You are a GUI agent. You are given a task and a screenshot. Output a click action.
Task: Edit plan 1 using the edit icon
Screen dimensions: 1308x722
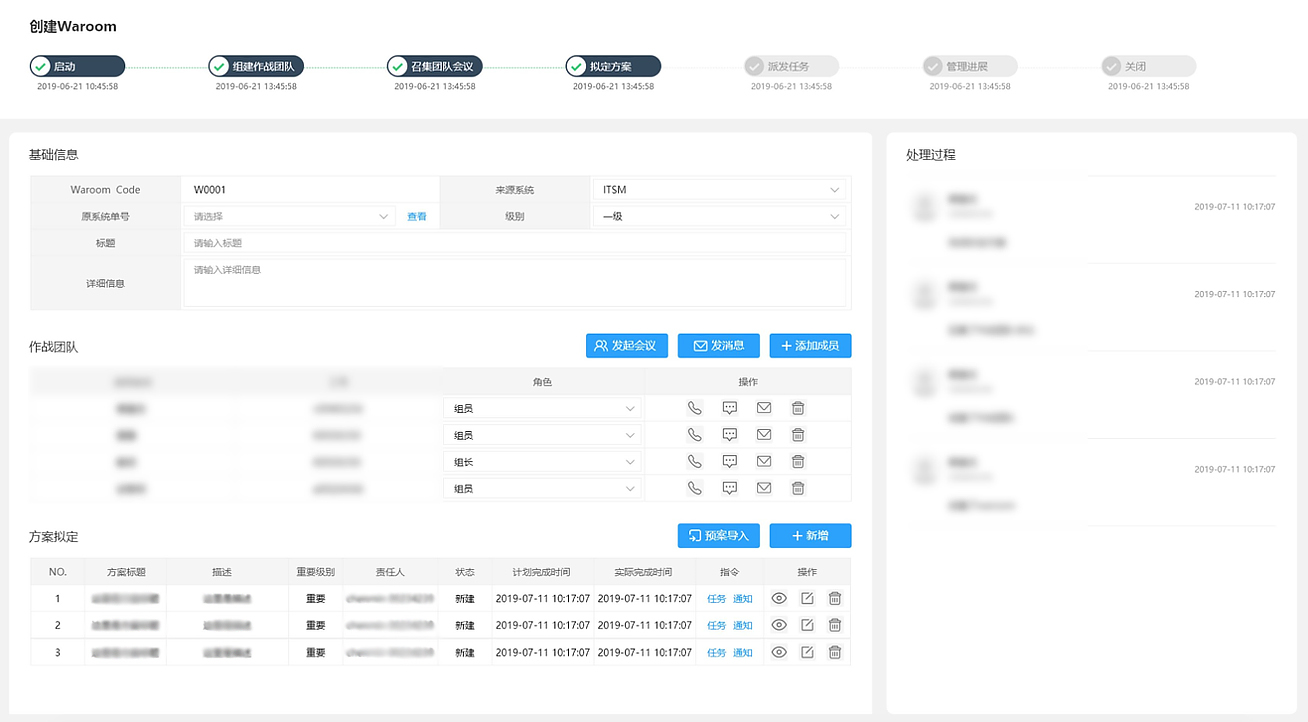[x=807, y=598]
